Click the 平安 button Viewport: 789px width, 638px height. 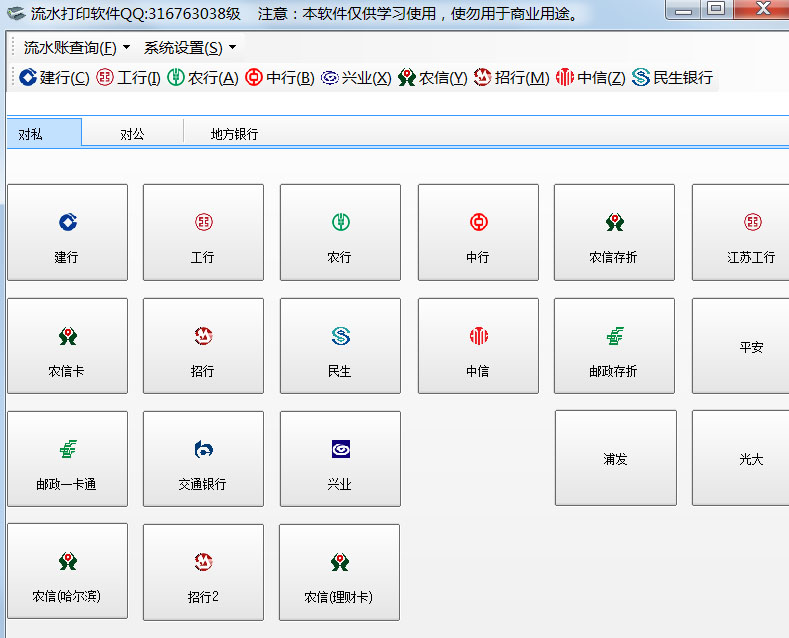click(x=741, y=346)
